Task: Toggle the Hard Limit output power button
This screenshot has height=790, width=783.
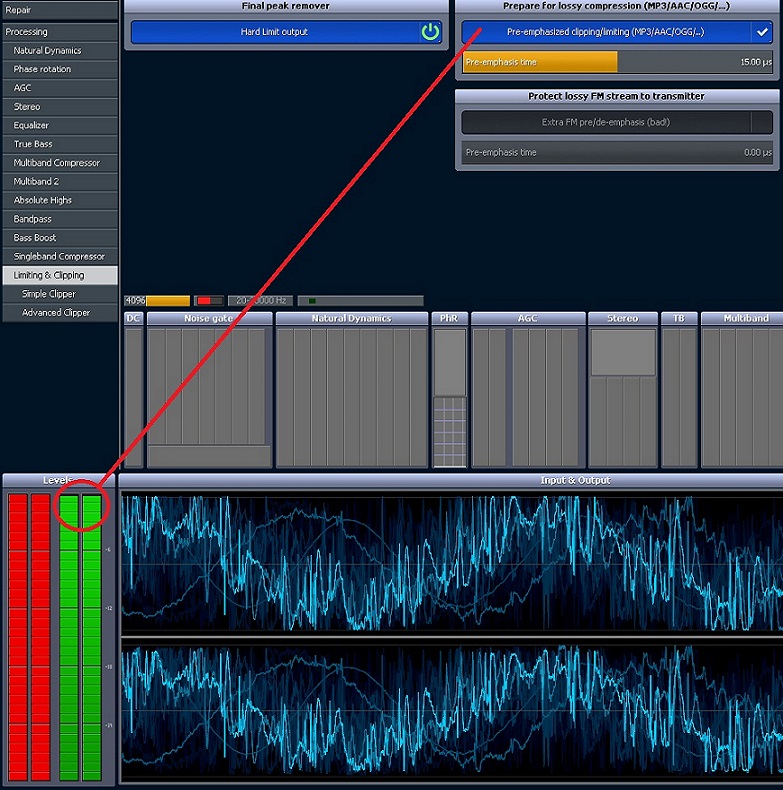Action: pos(430,32)
